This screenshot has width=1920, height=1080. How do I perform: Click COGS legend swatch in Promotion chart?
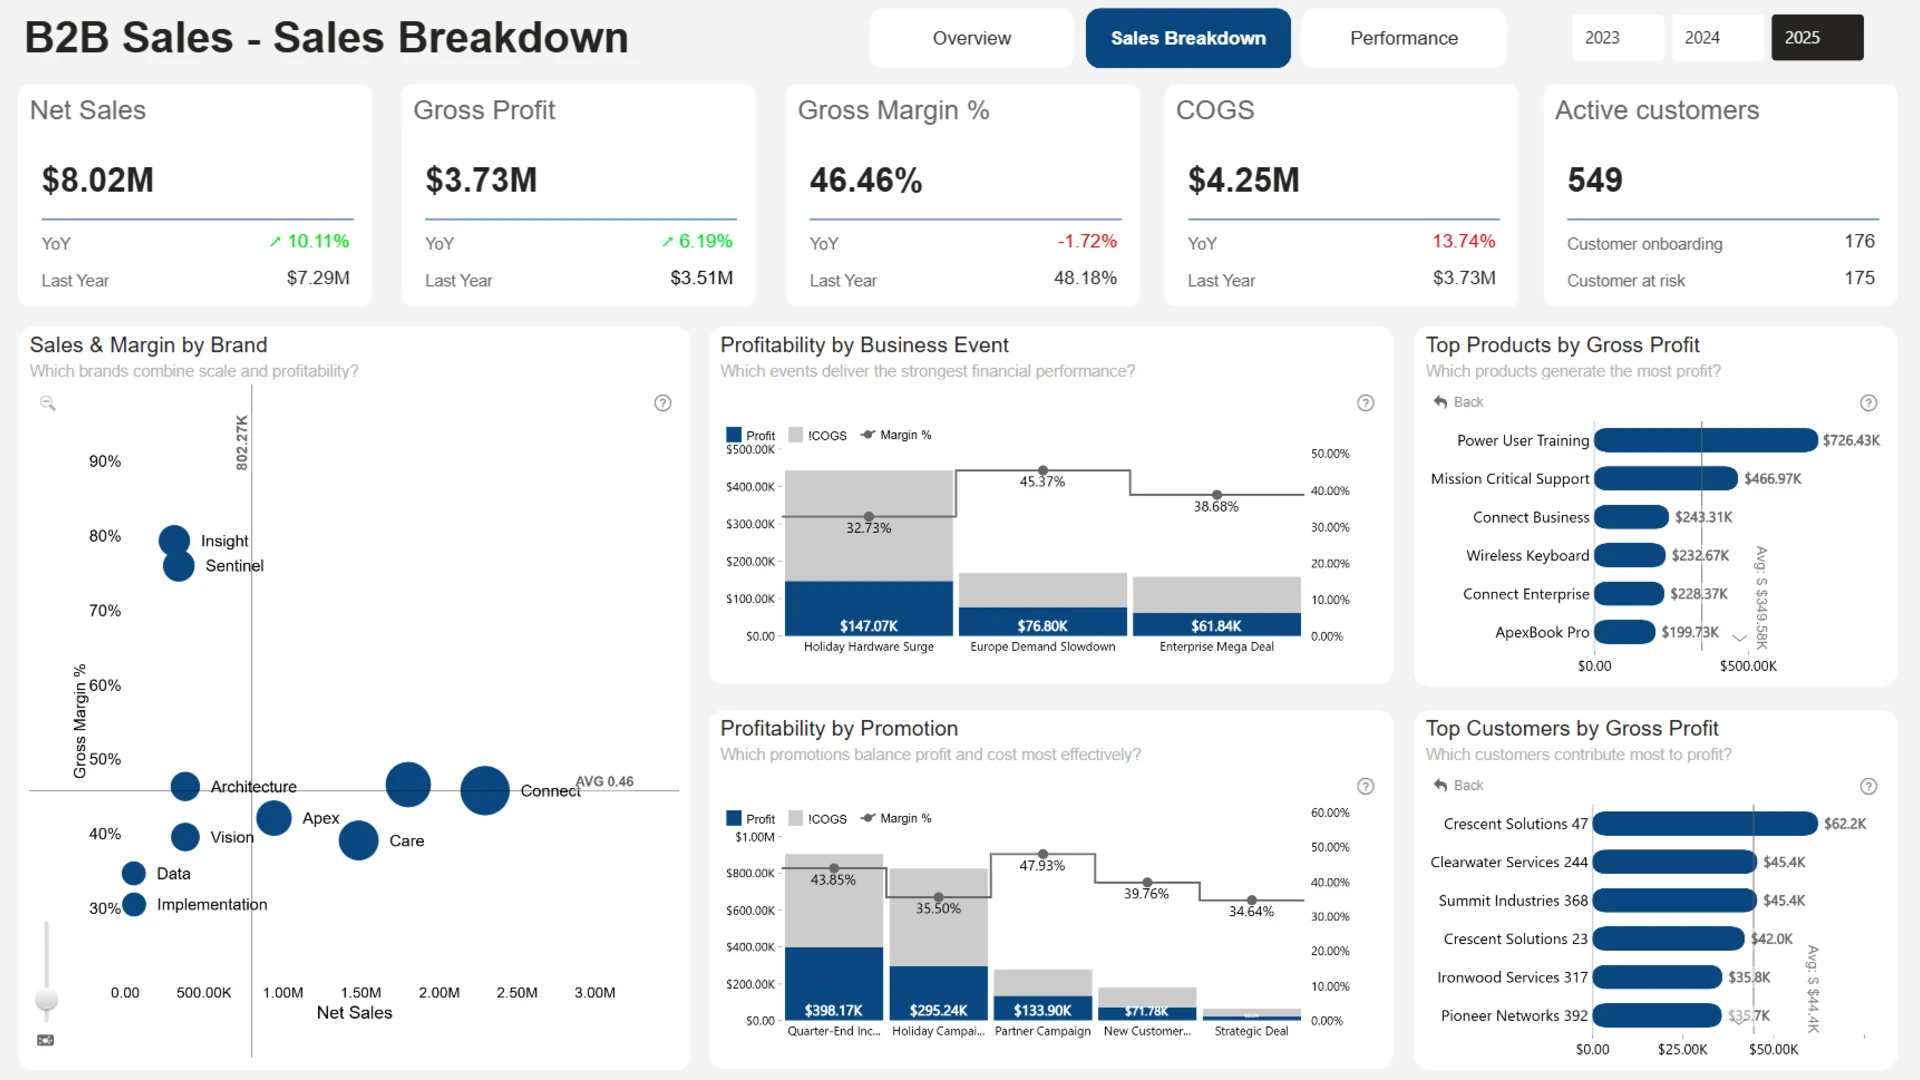(x=796, y=818)
